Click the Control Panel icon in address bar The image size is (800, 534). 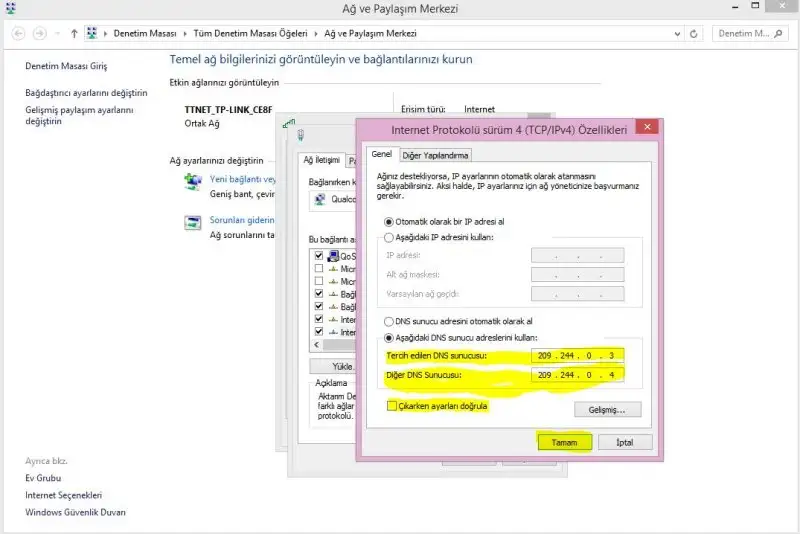(93, 33)
